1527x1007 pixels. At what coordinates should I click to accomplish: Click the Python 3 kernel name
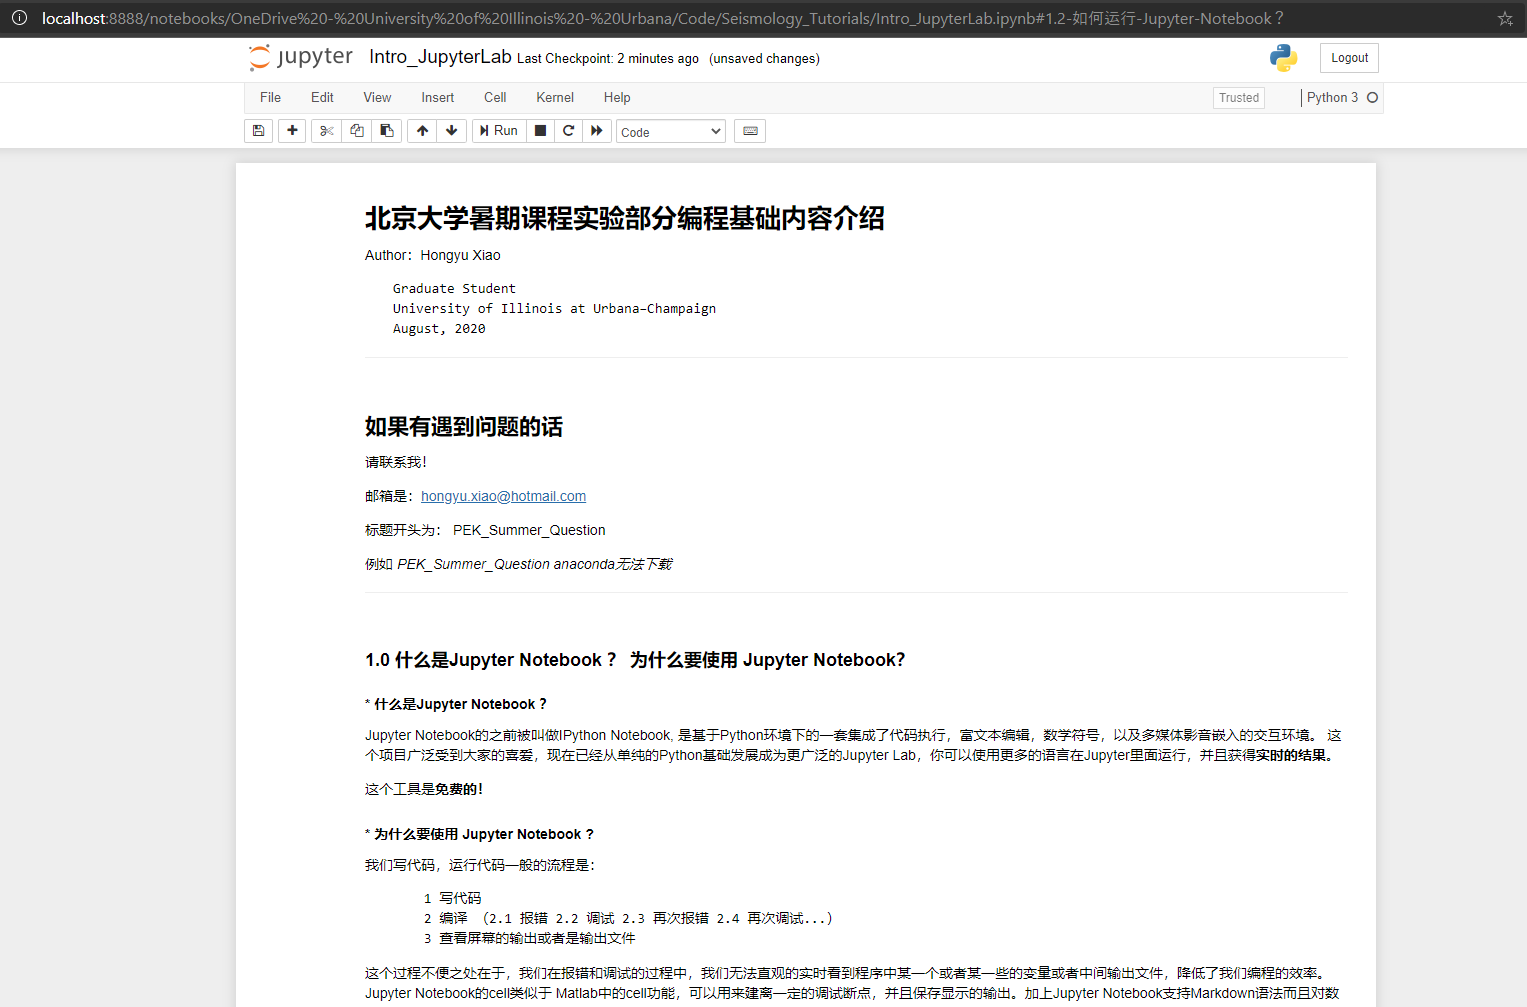(1332, 97)
